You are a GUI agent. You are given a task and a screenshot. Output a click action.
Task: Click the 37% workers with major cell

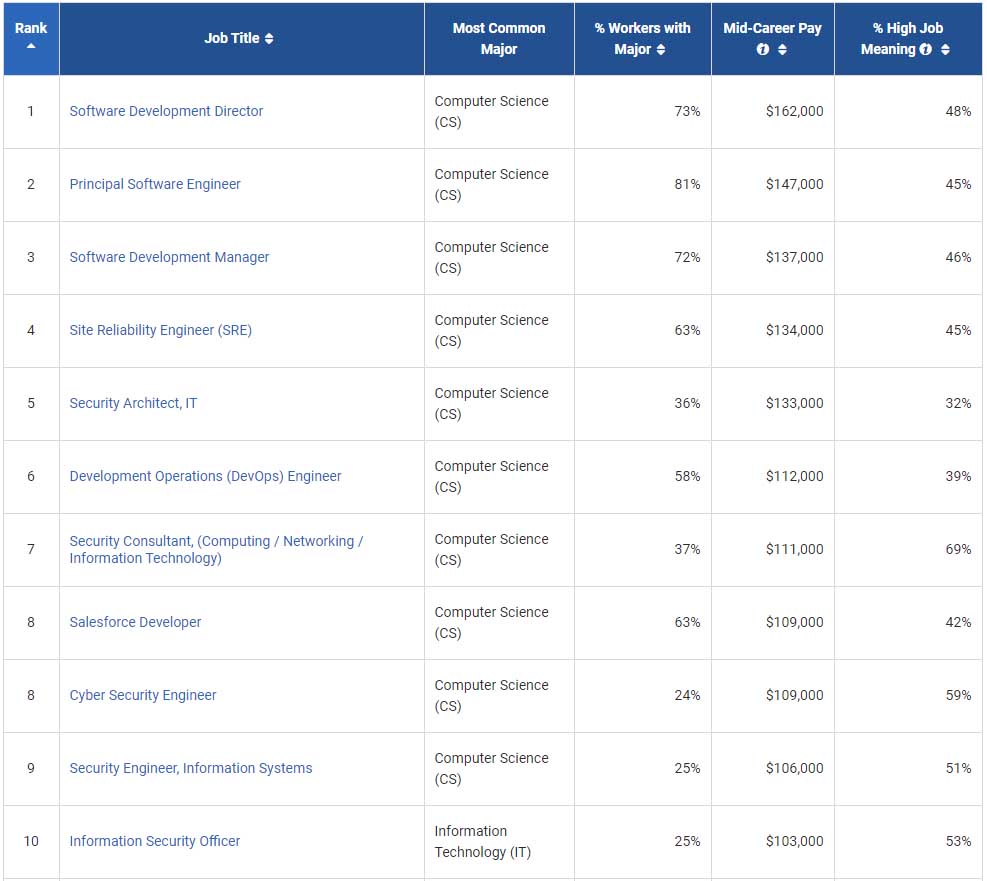(x=643, y=549)
